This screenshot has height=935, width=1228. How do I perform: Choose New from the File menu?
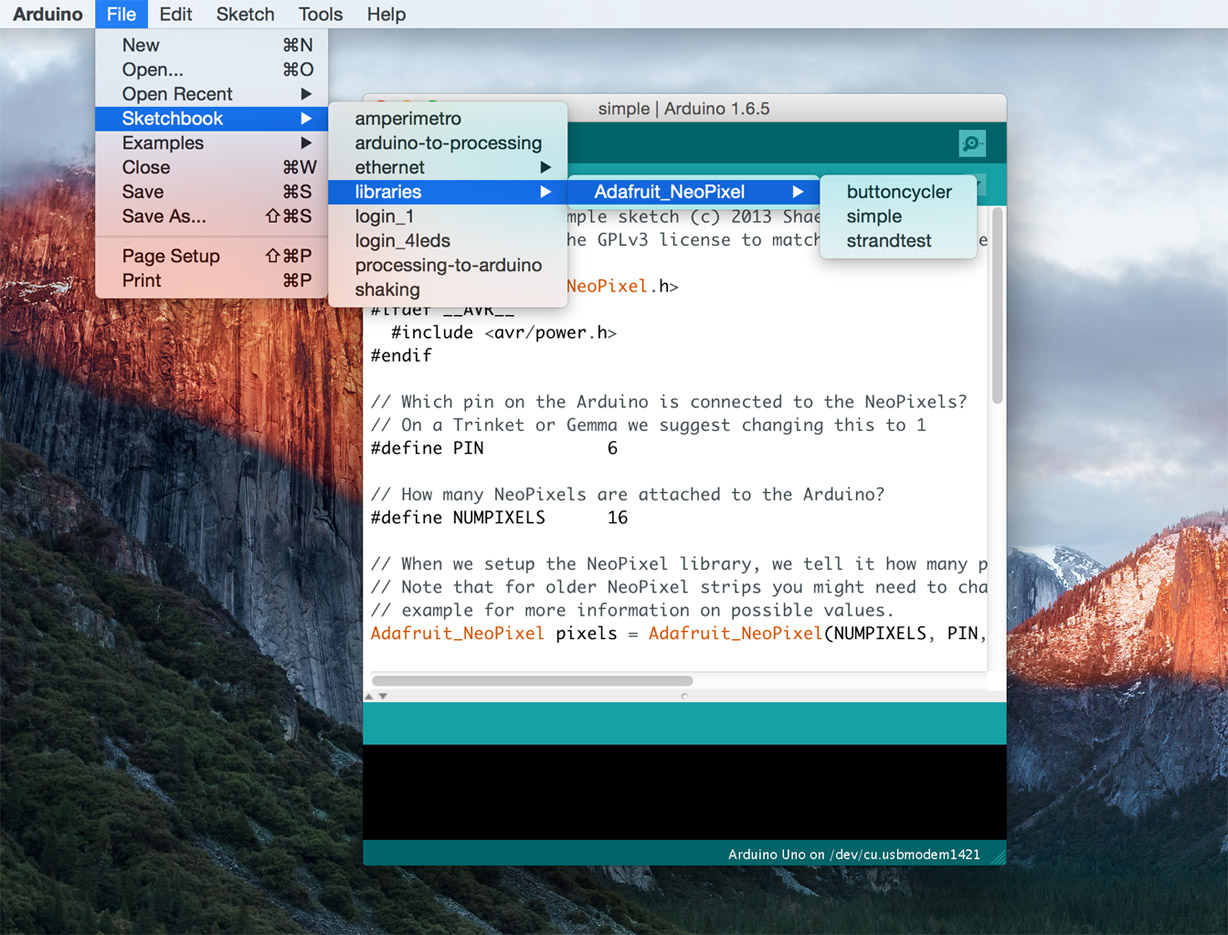tap(212, 45)
